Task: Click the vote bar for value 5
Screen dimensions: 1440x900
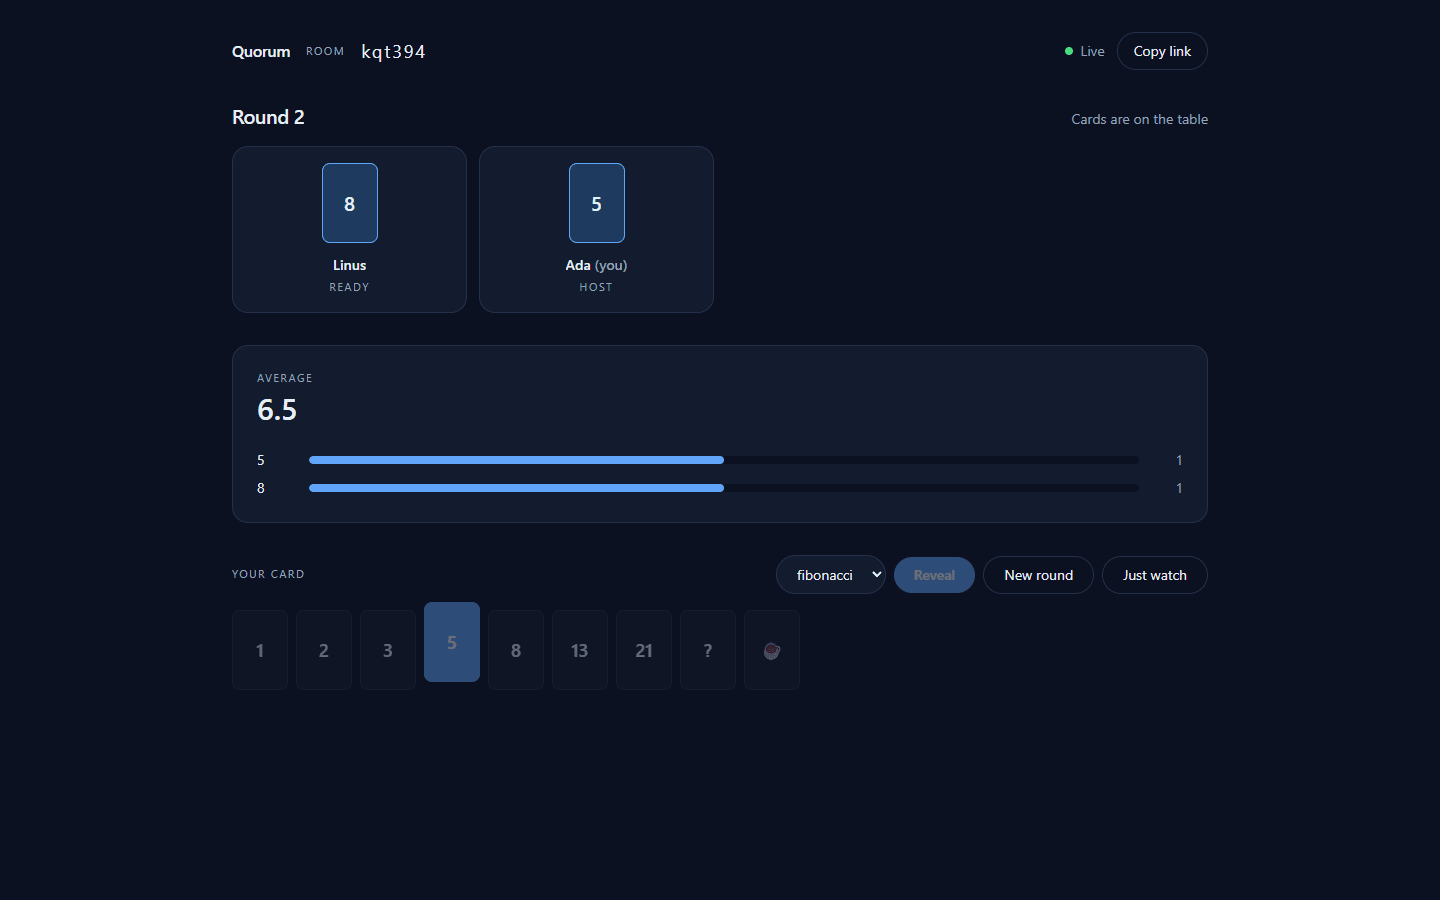Action: coord(724,460)
